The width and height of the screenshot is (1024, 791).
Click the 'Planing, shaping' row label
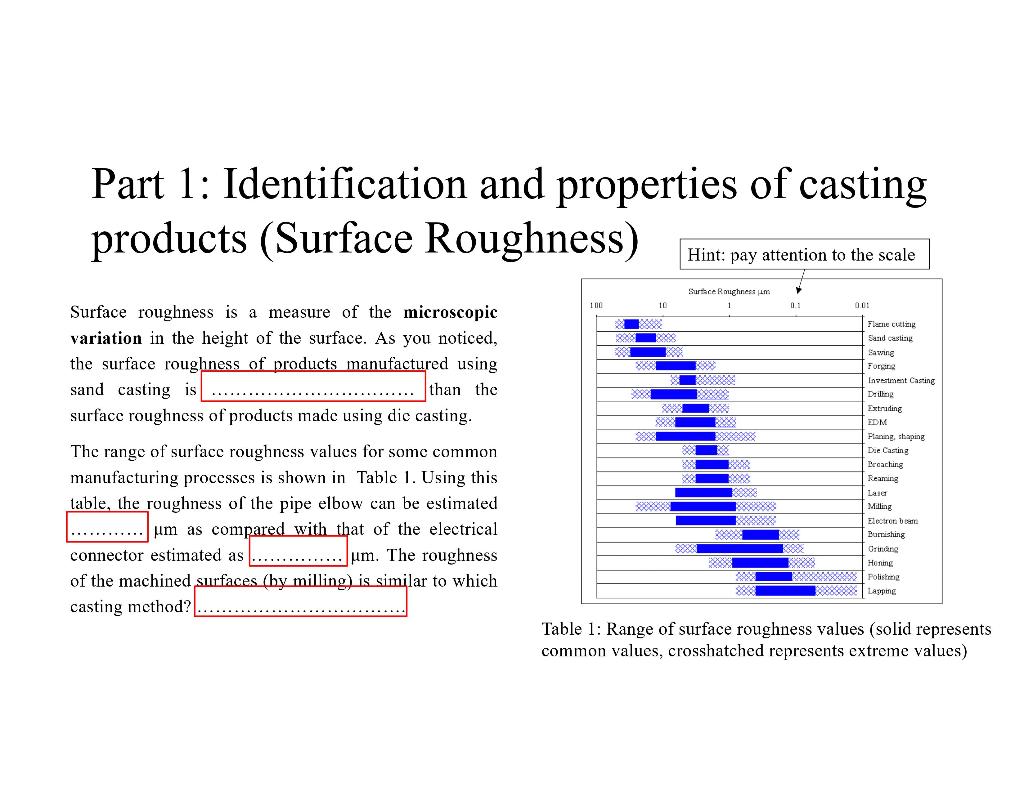pyautogui.click(x=895, y=436)
